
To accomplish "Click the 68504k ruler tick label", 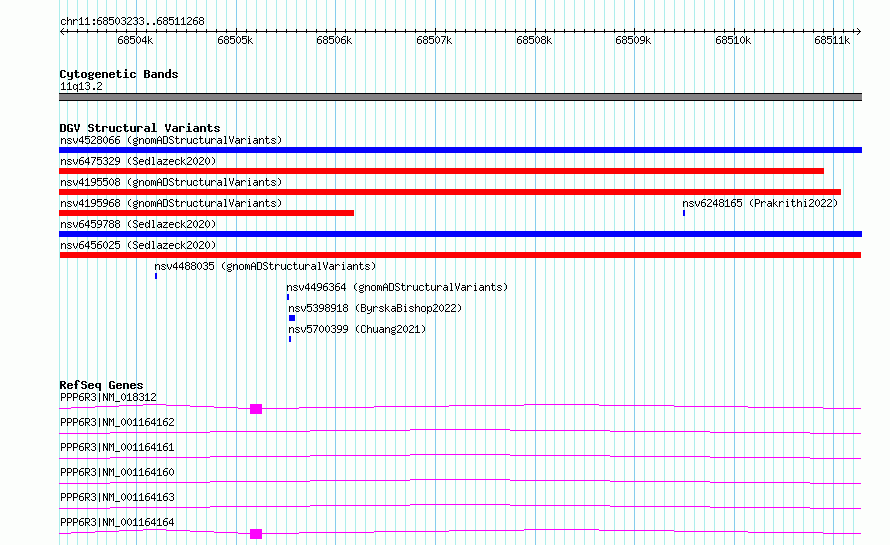I will pyautogui.click(x=135, y=40).
